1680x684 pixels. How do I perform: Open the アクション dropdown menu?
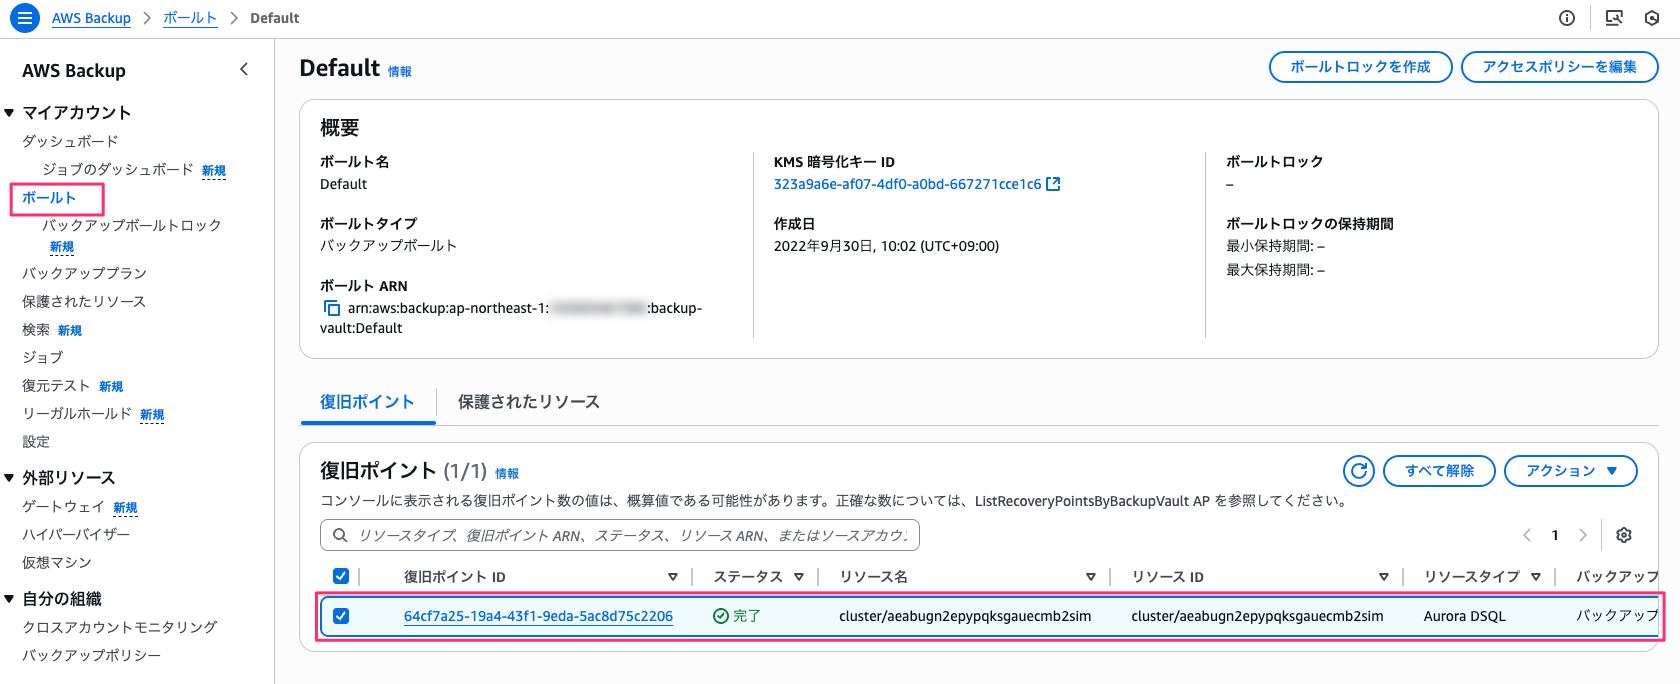(1570, 471)
